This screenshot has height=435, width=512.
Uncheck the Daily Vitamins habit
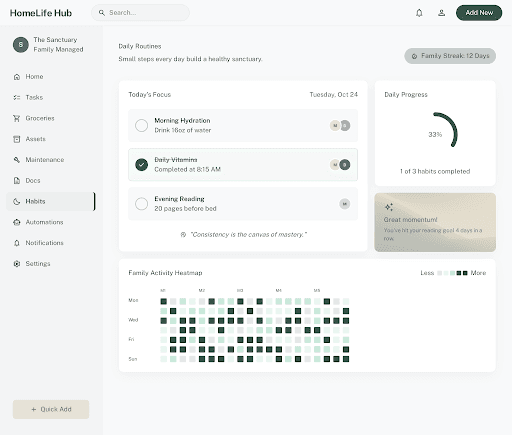pos(141,165)
